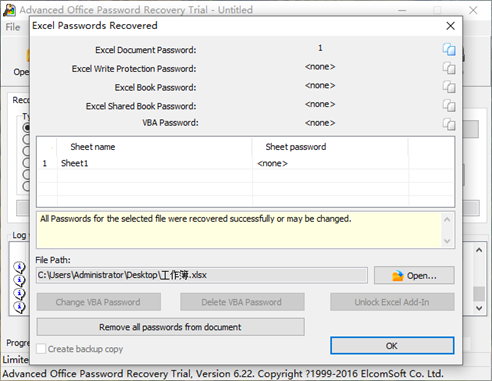Click the File Path text field
Viewport: 492px width, 381px height.
pos(202,275)
